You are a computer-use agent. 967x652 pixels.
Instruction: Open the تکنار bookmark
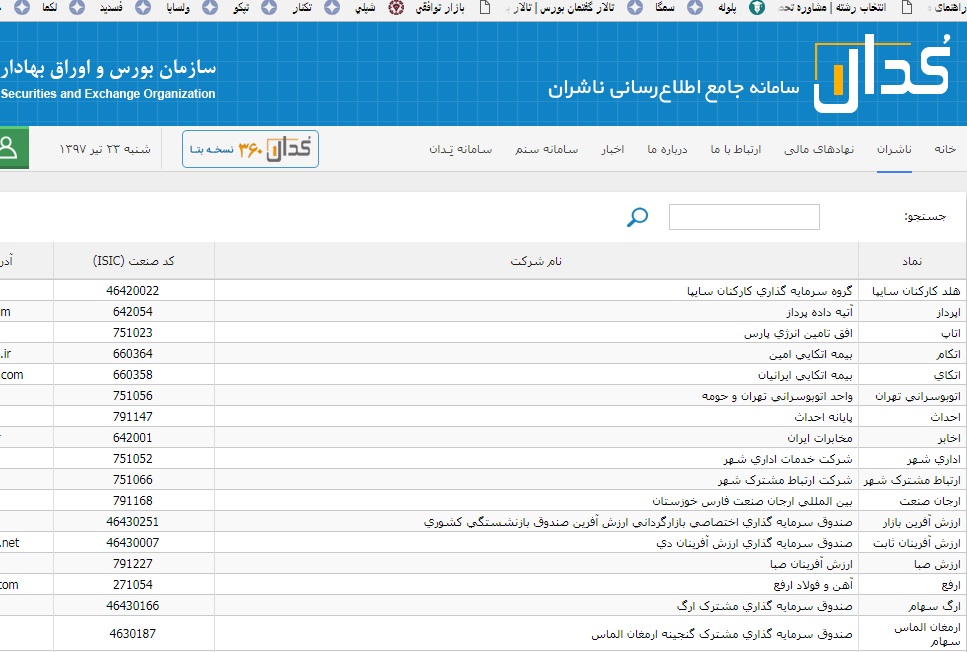click(x=316, y=7)
